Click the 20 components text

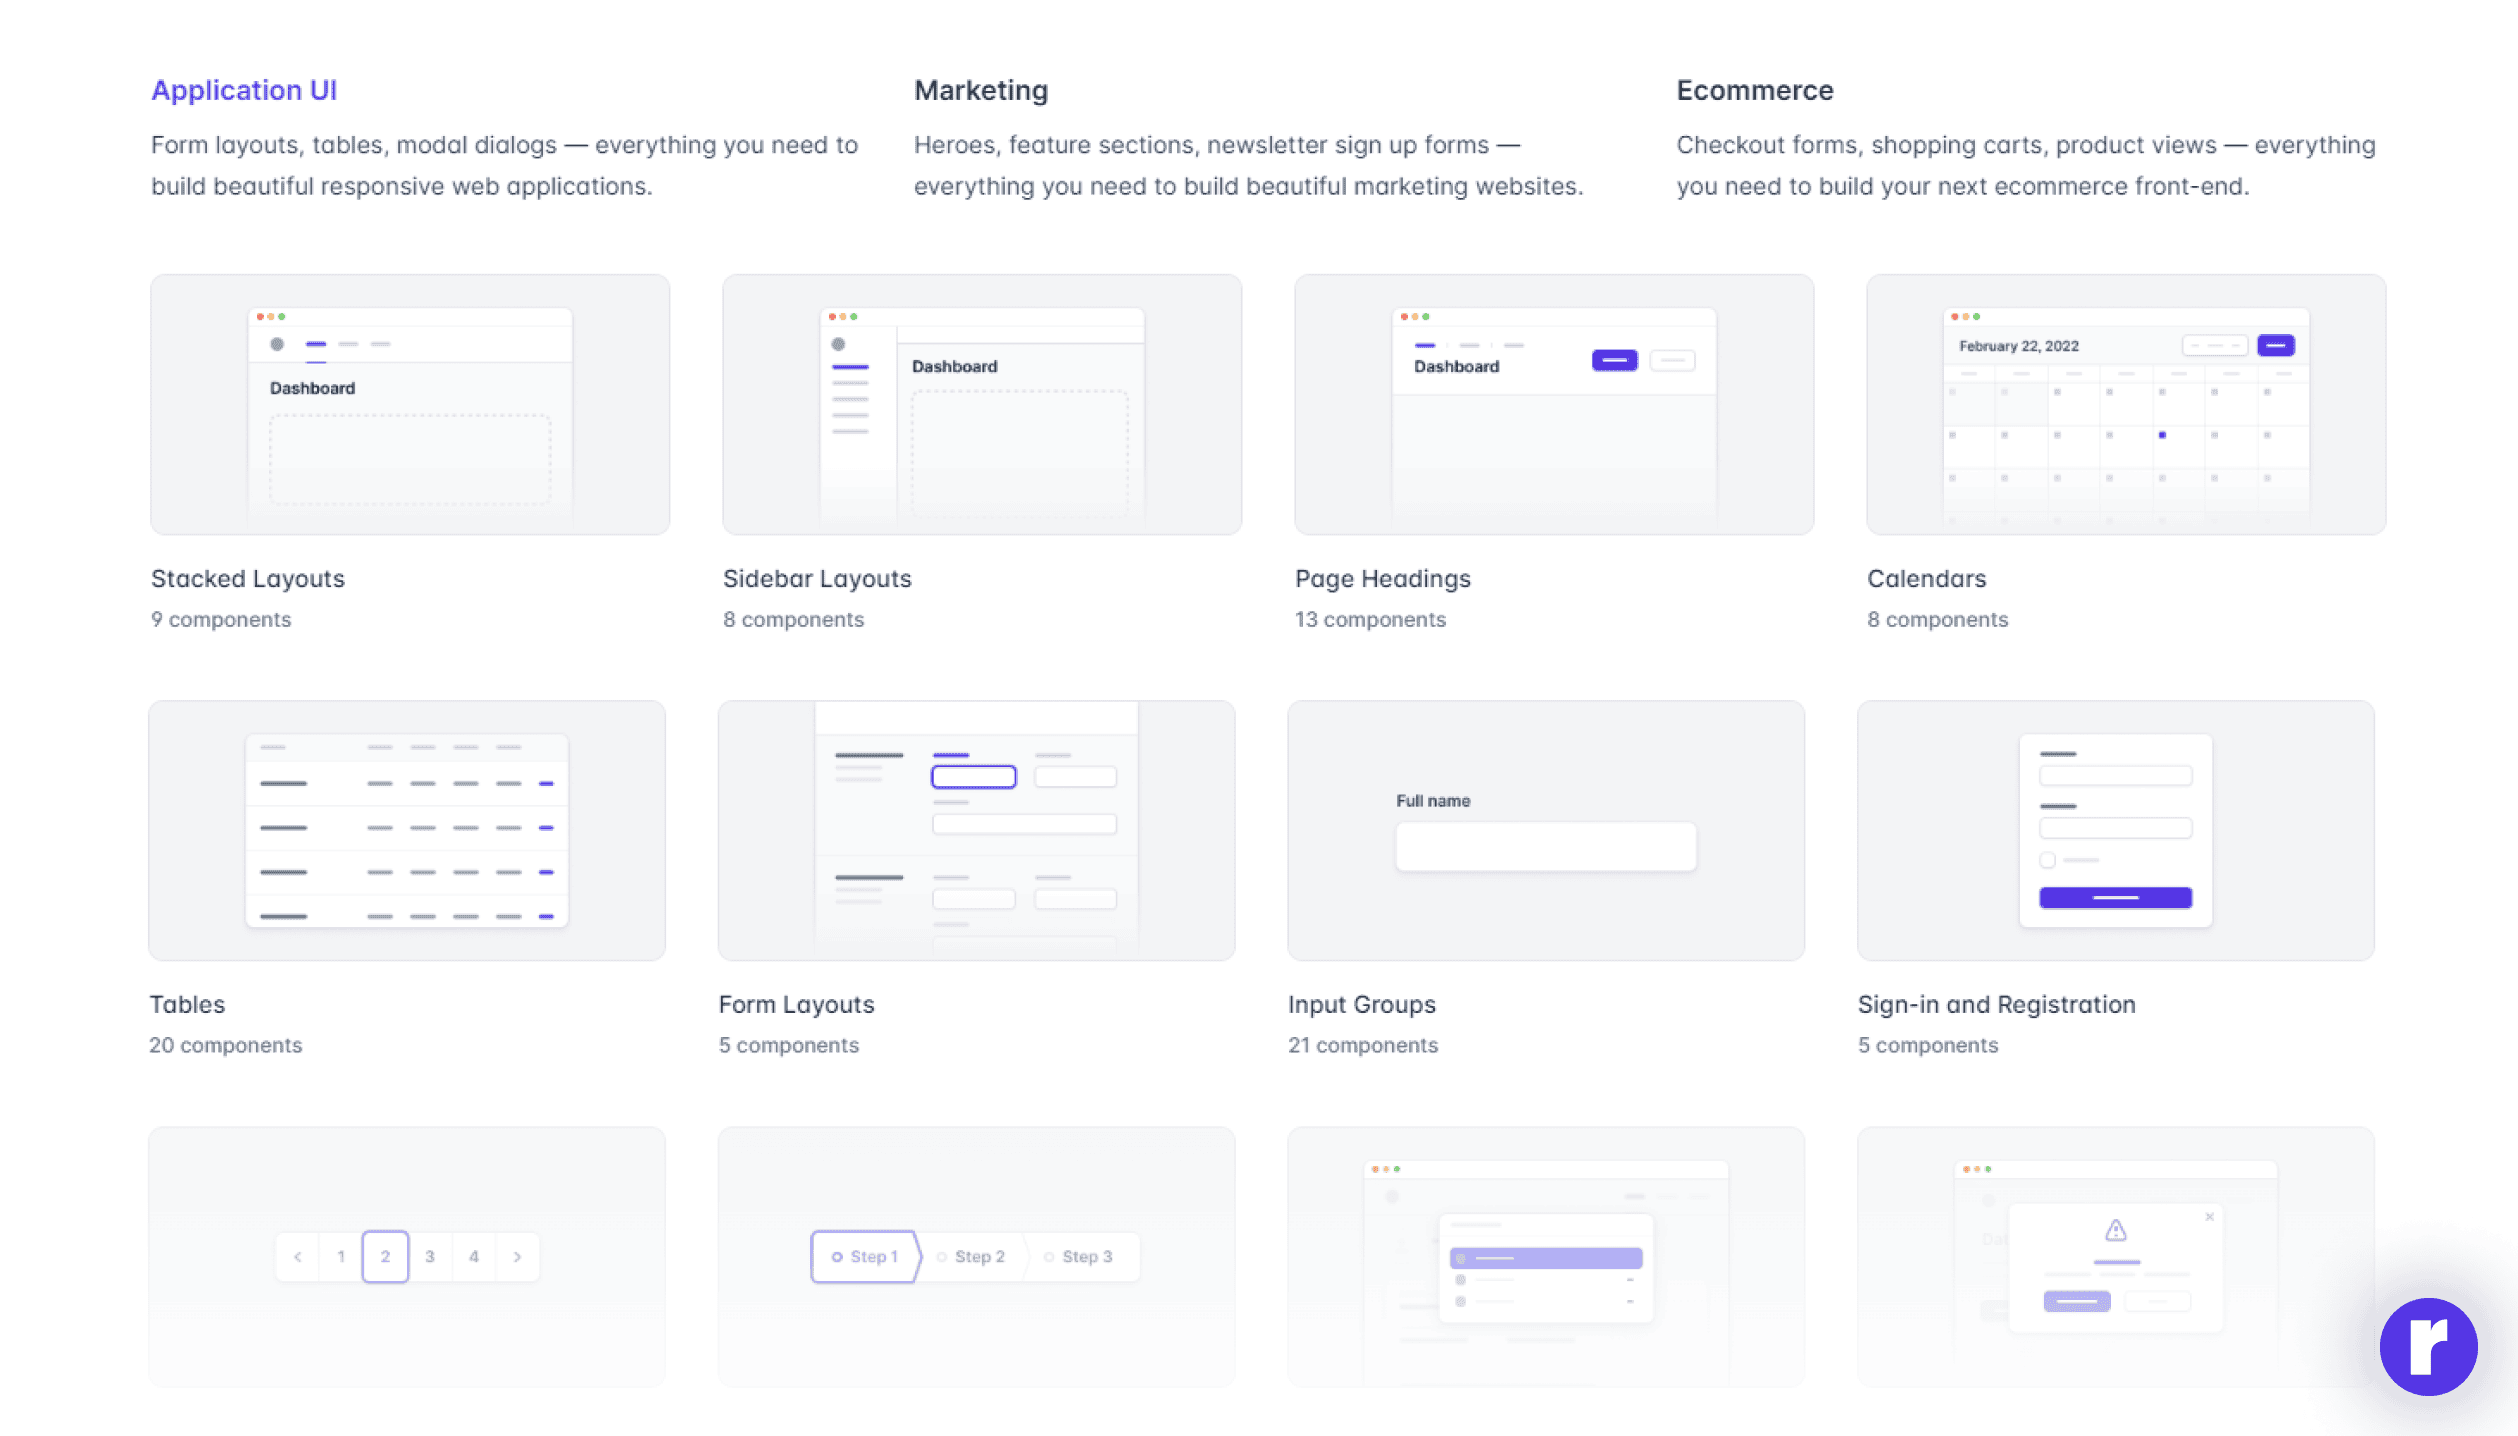click(226, 1045)
